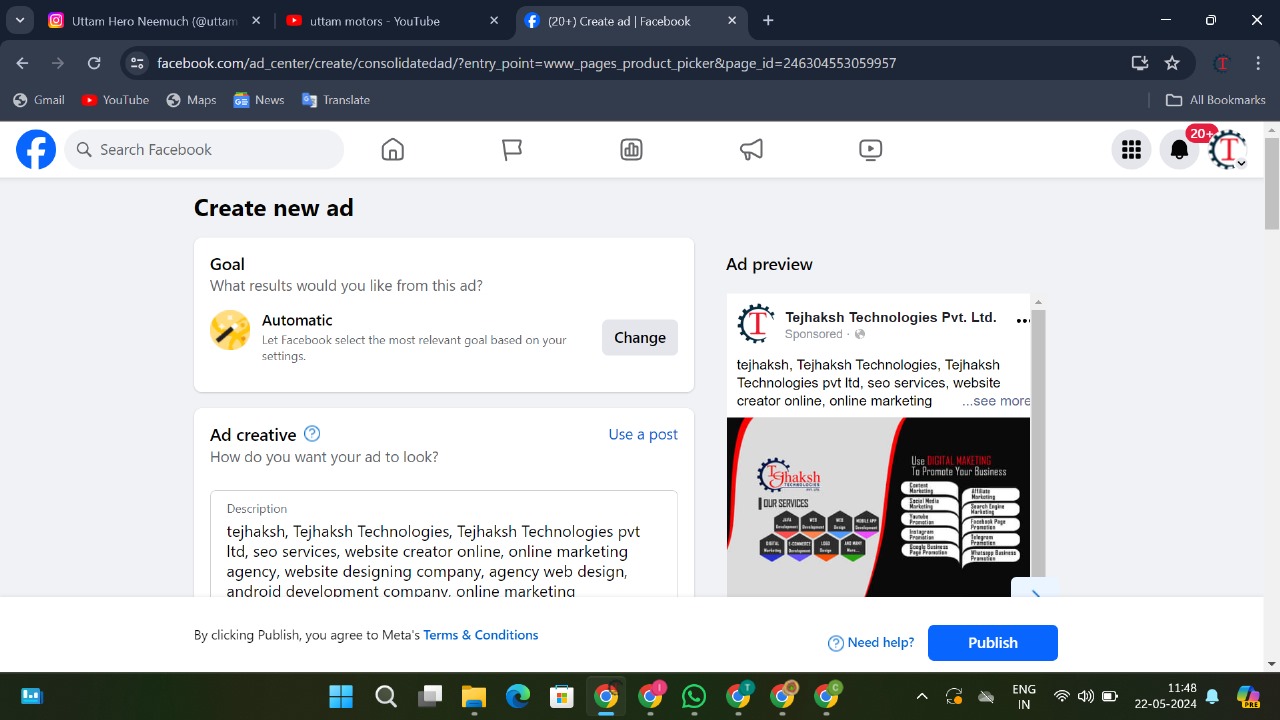
Task: Open the Windows Start menu
Action: click(341, 696)
